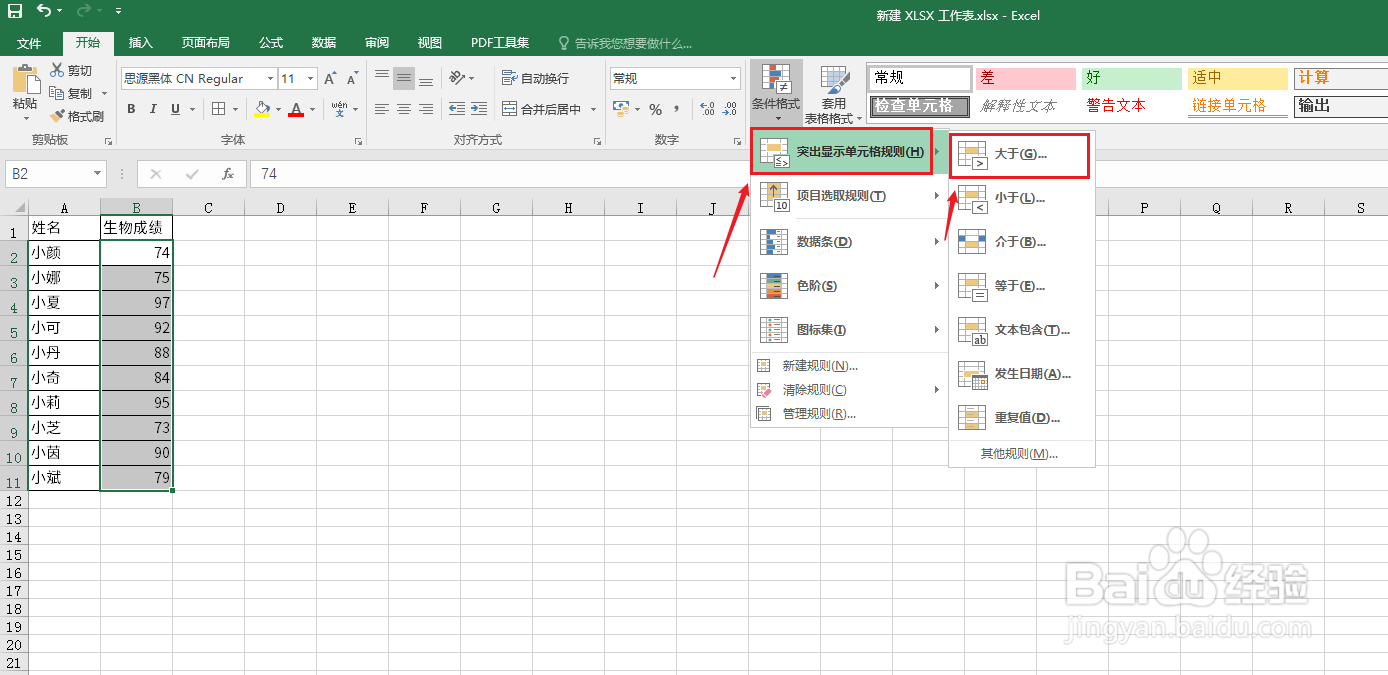Click the text orientation icon
Image resolution: width=1388 pixels, height=675 pixels.
(x=457, y=78)
